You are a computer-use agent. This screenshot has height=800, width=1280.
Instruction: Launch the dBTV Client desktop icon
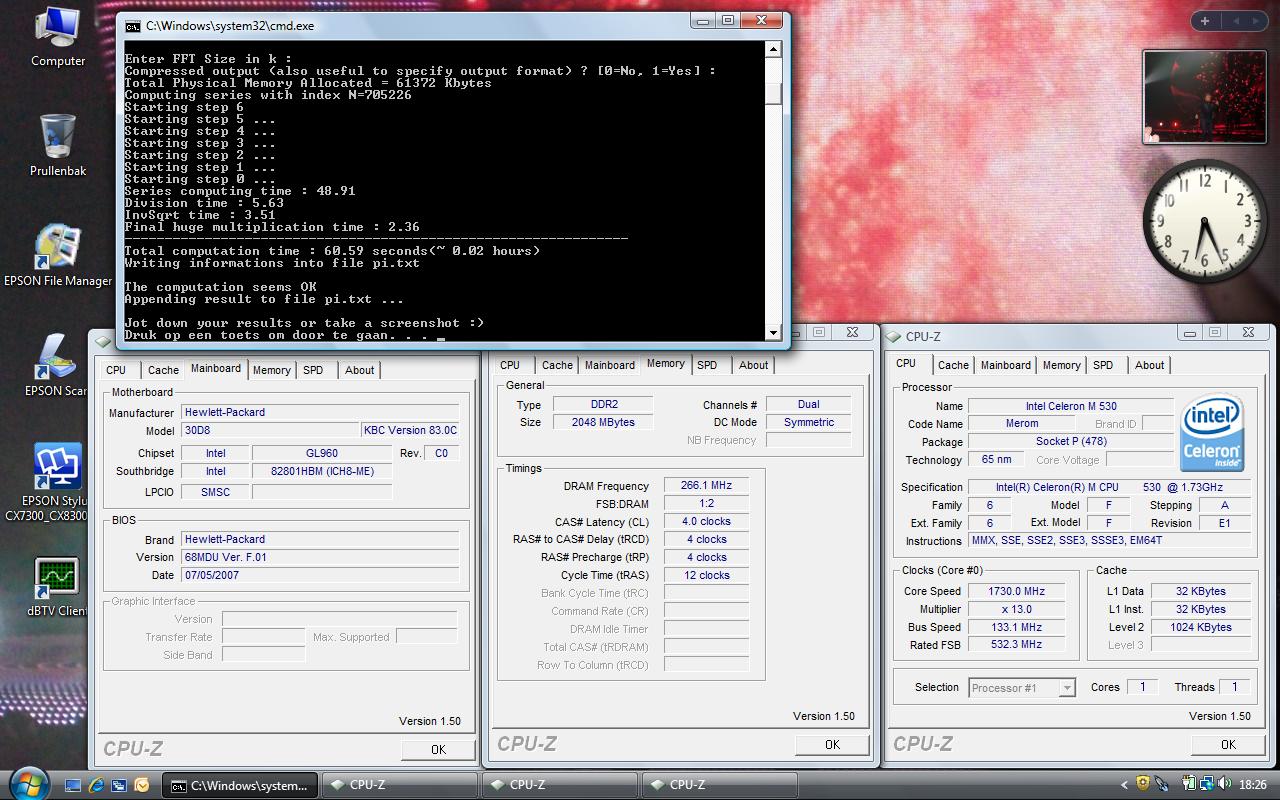click(58, 587)
